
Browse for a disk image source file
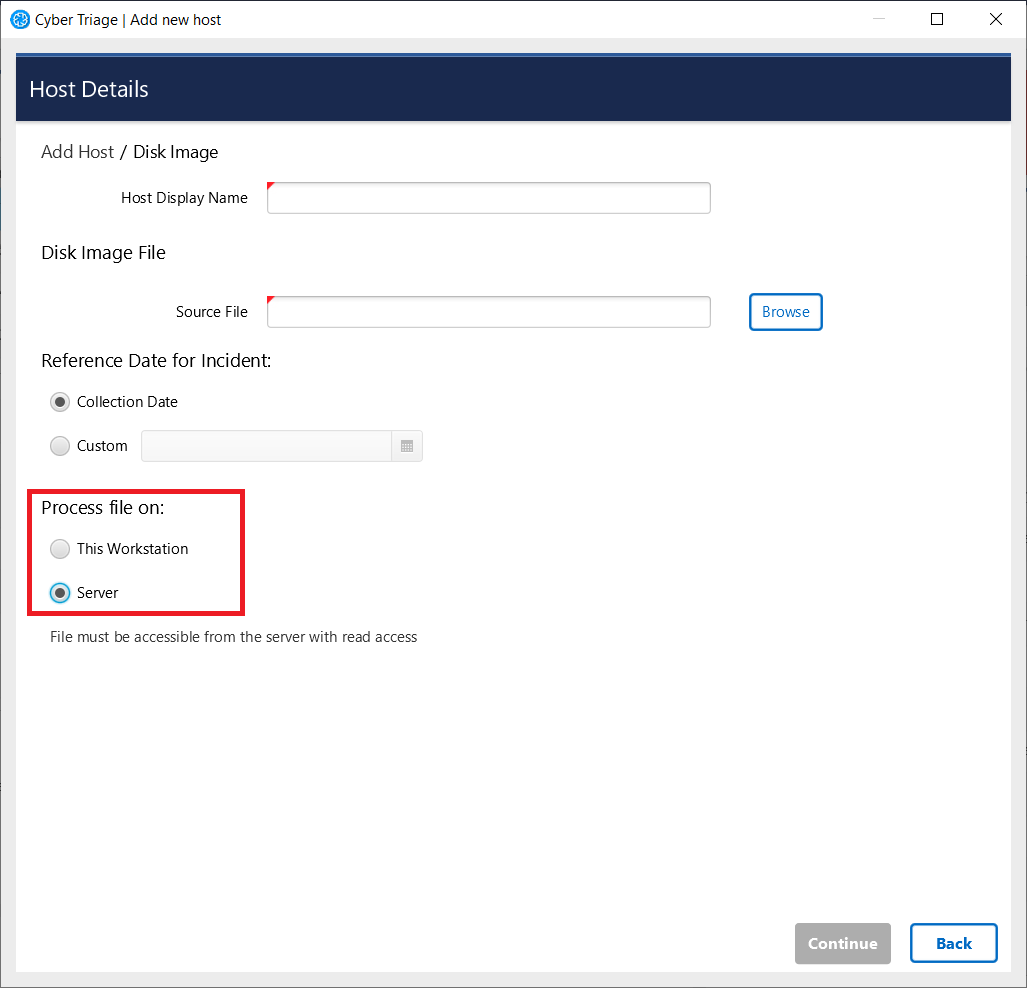785,312
